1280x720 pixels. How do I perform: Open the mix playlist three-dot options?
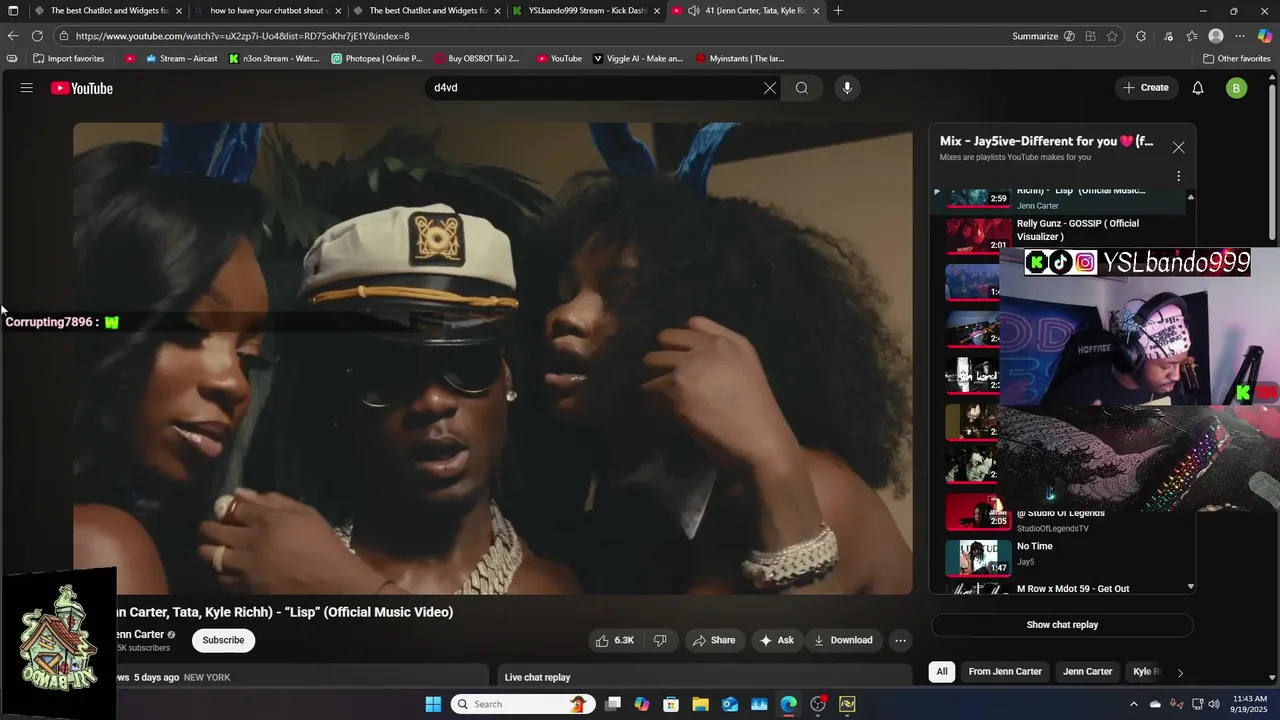(1178, 176)
